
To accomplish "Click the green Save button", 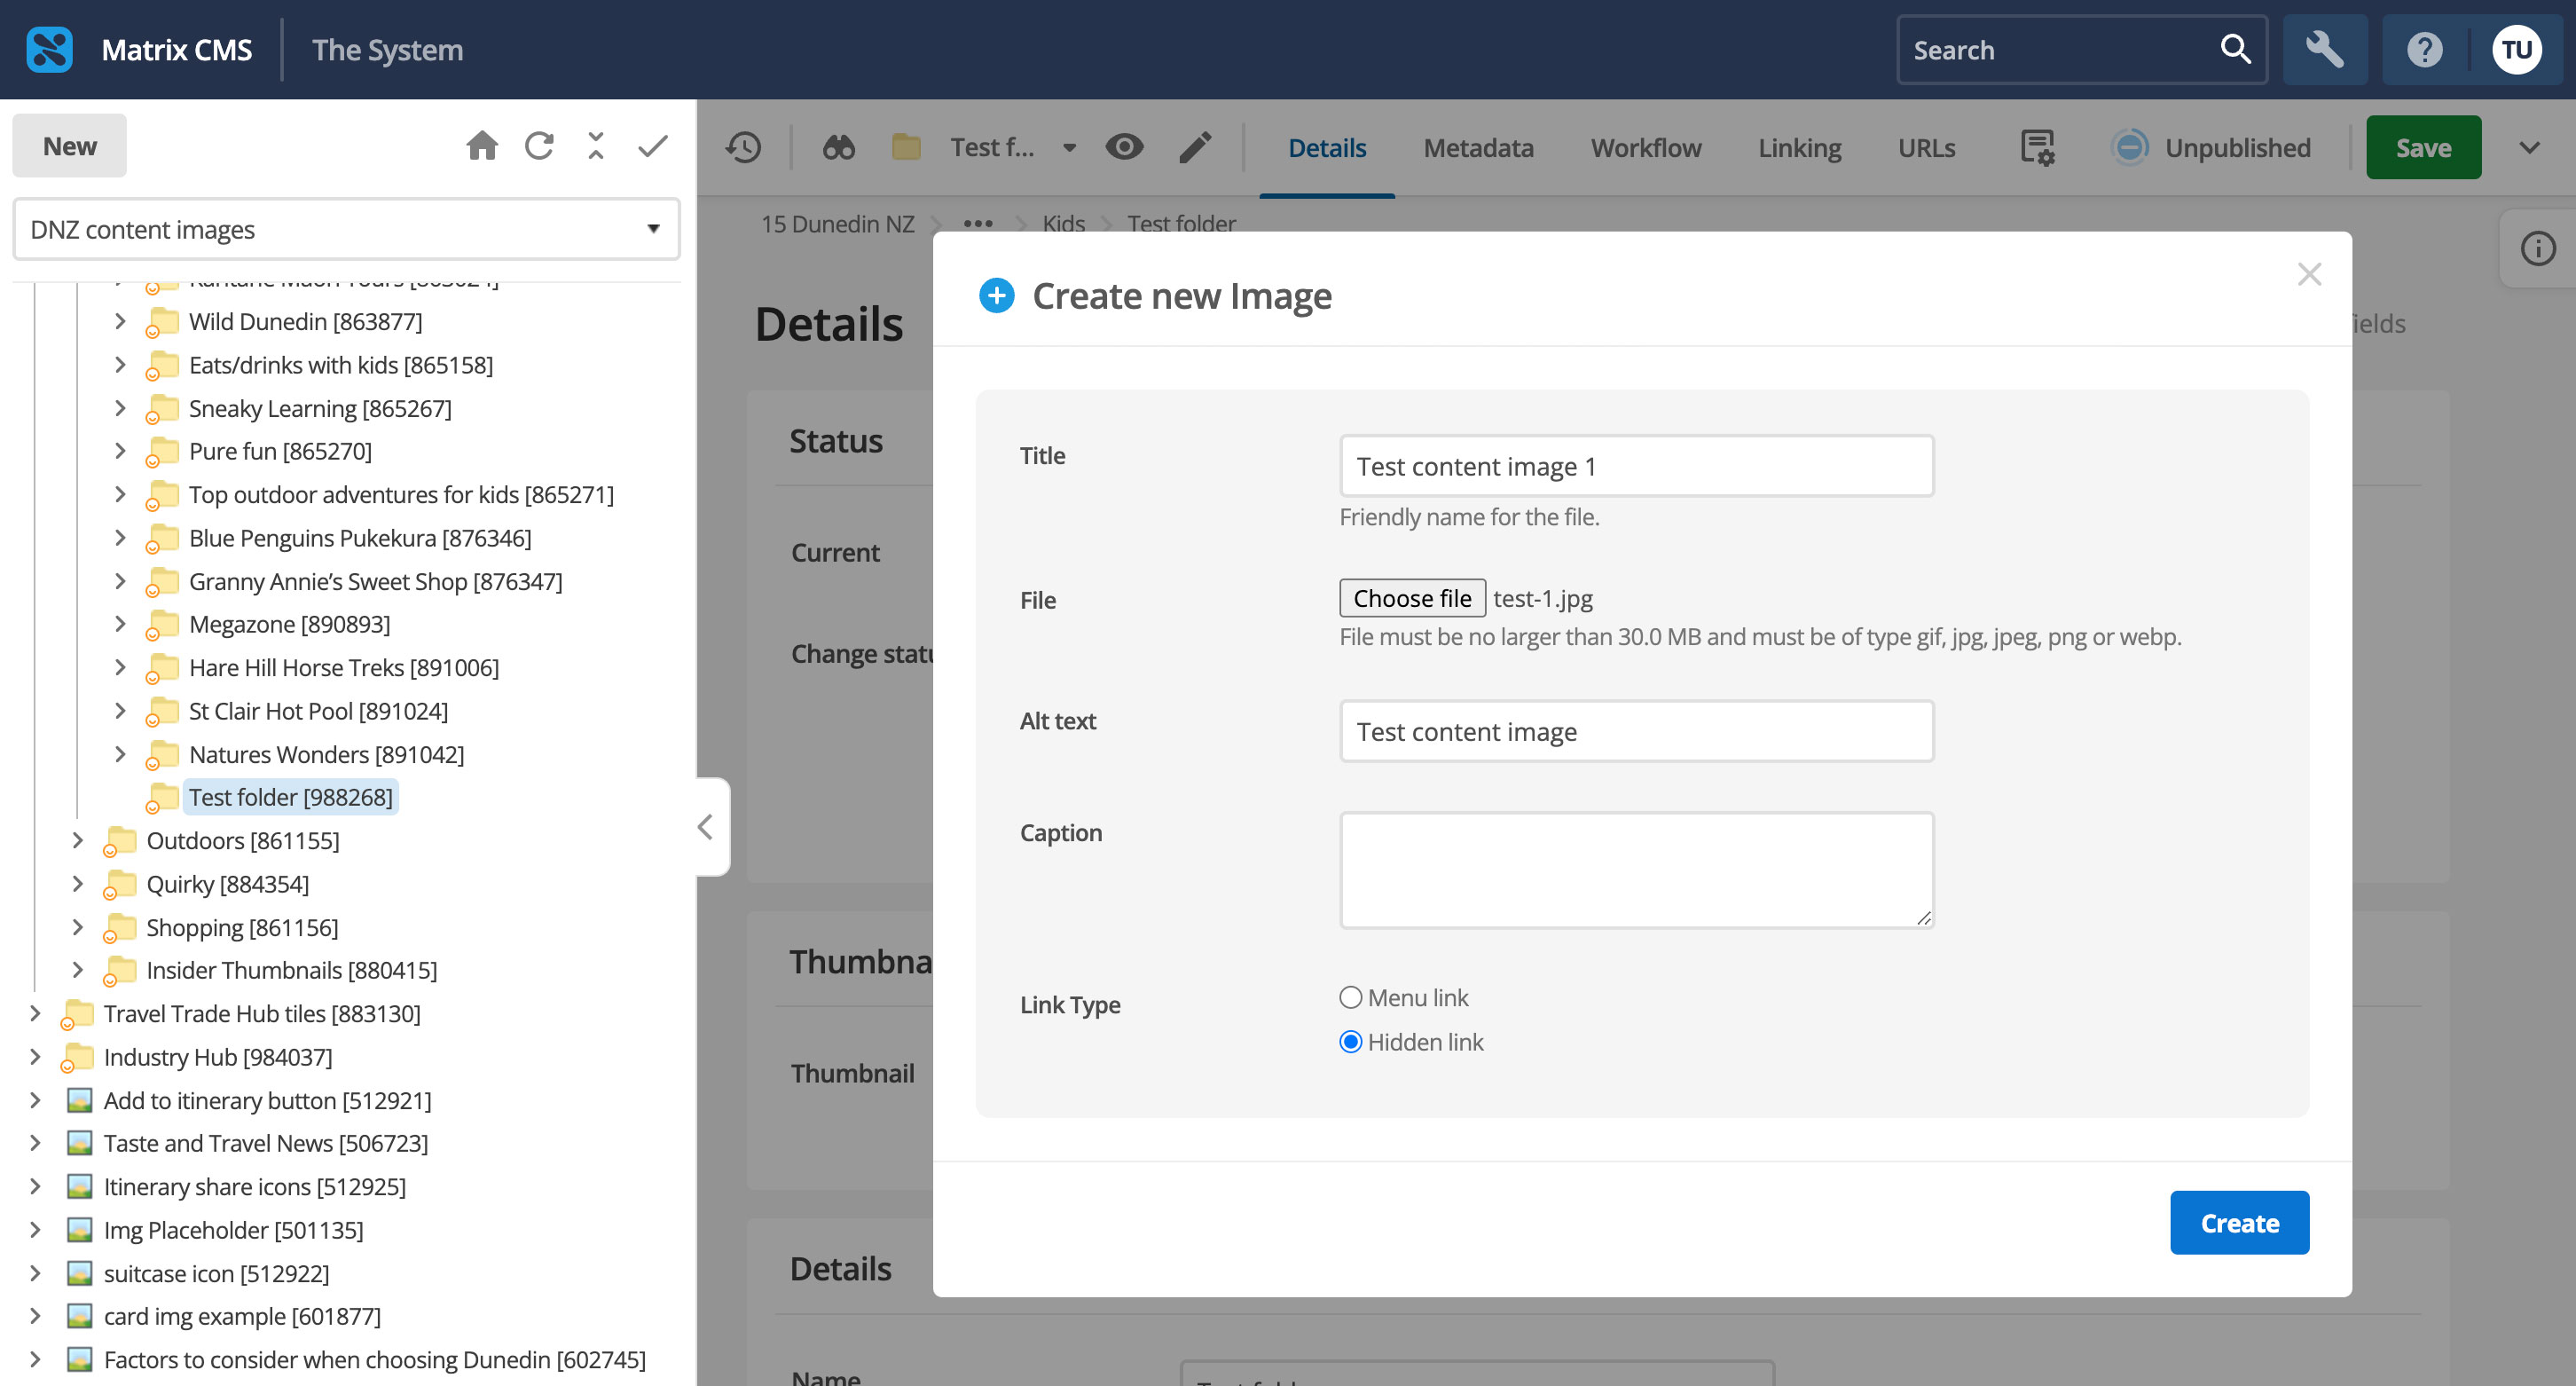I will 2423,148.
